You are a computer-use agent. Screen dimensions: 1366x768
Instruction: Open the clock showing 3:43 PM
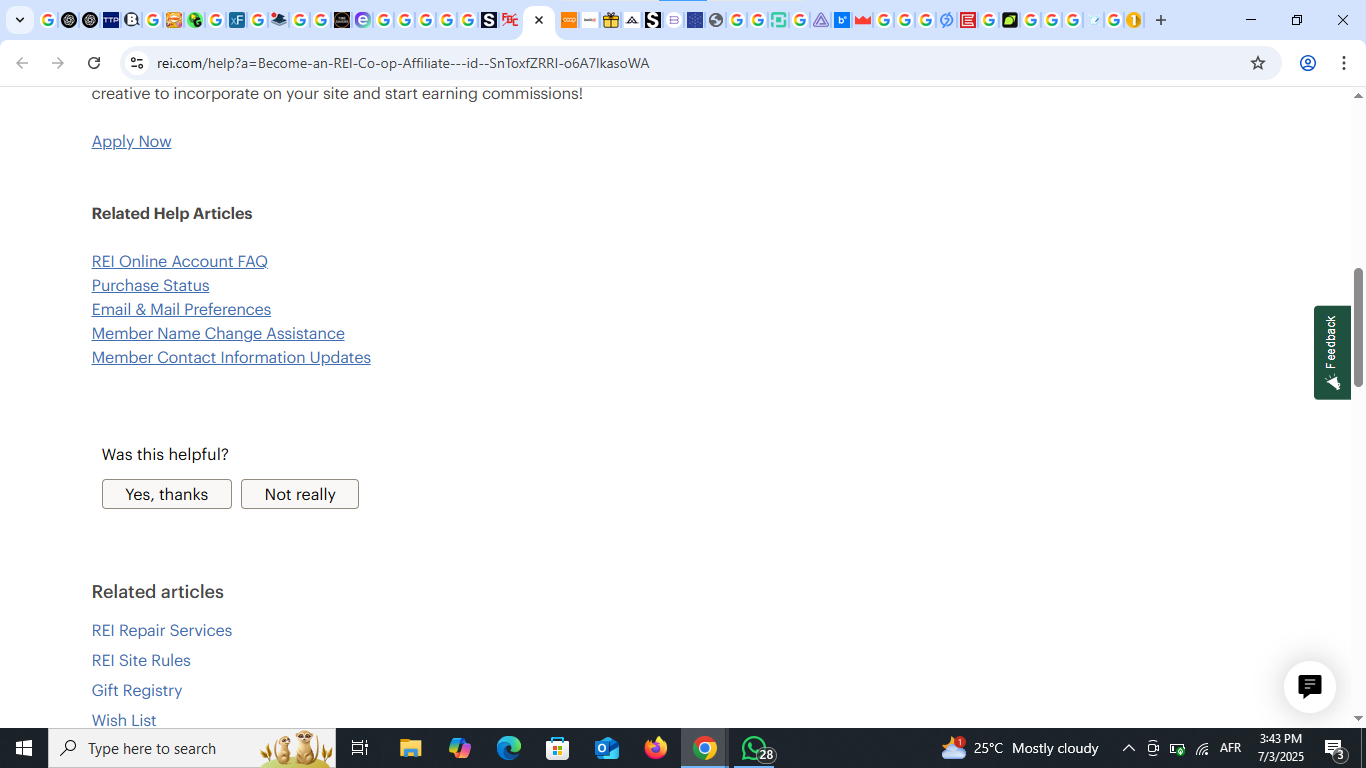1281,748
